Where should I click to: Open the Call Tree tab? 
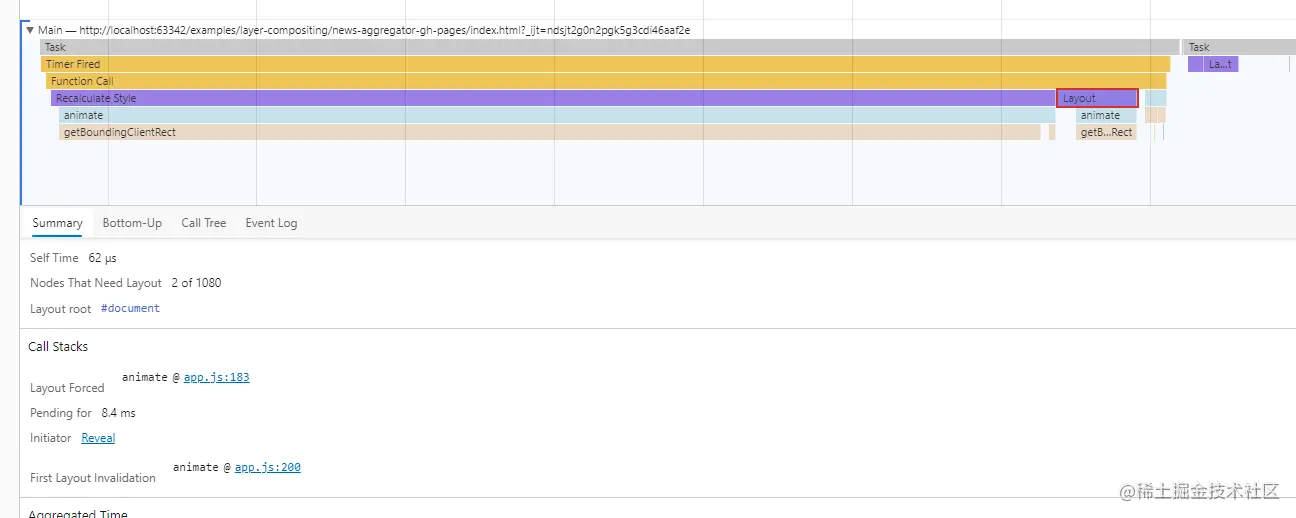(204, 223)
